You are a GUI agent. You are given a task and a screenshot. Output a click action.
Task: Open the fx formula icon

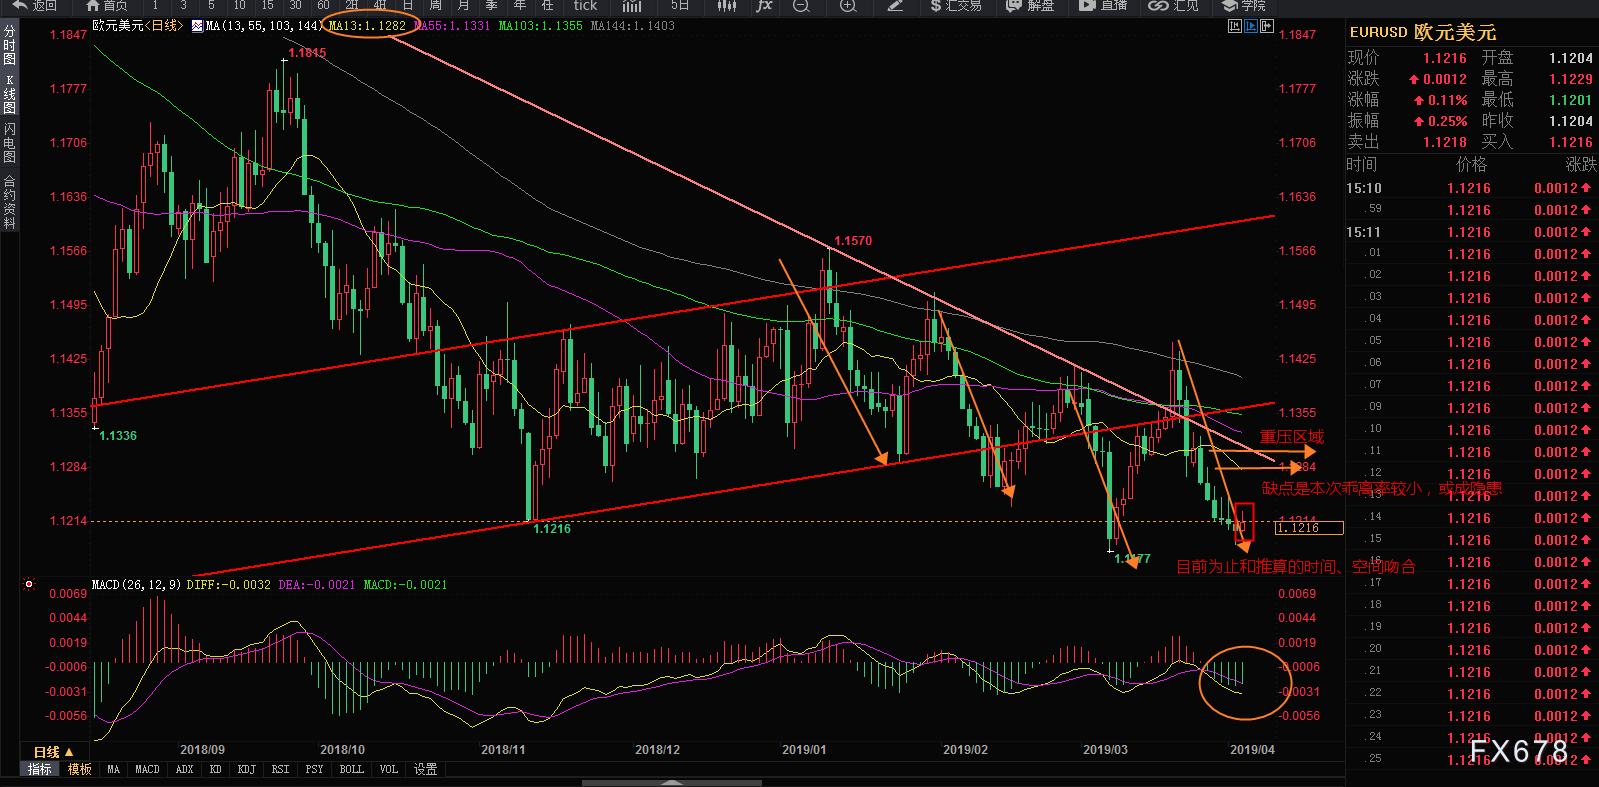coord(764,5)
